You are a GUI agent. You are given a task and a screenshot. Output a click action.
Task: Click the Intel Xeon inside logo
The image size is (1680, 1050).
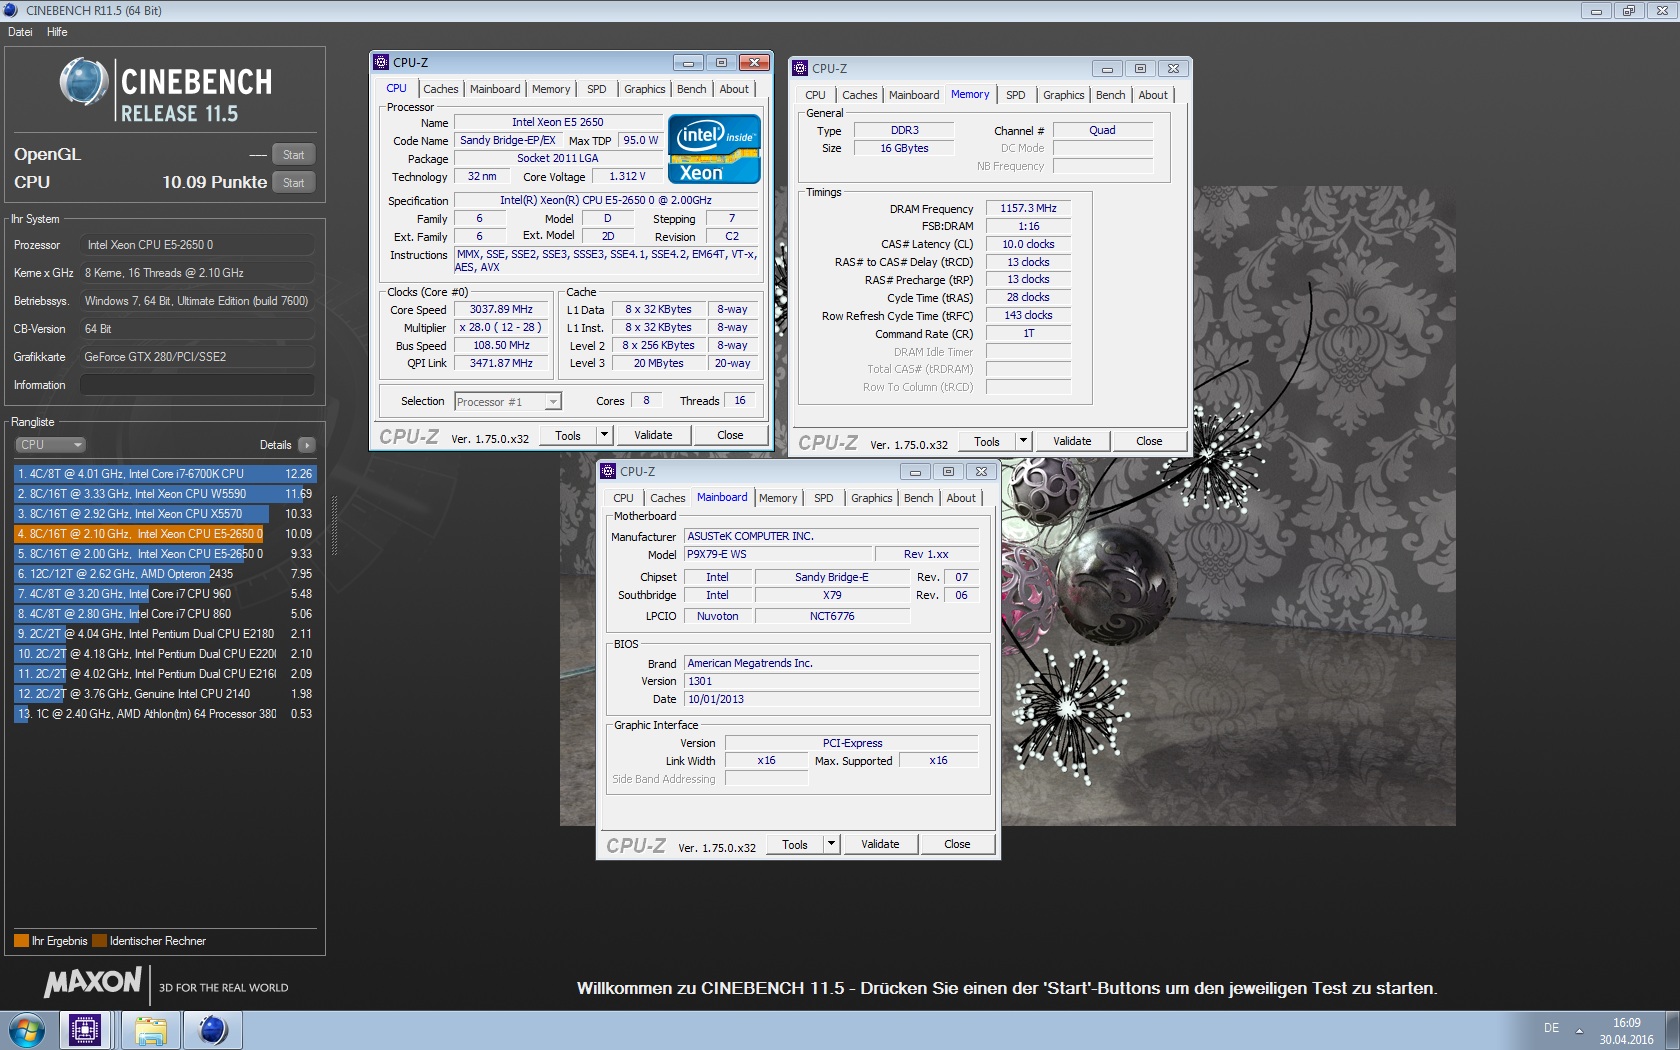(715, 148)
